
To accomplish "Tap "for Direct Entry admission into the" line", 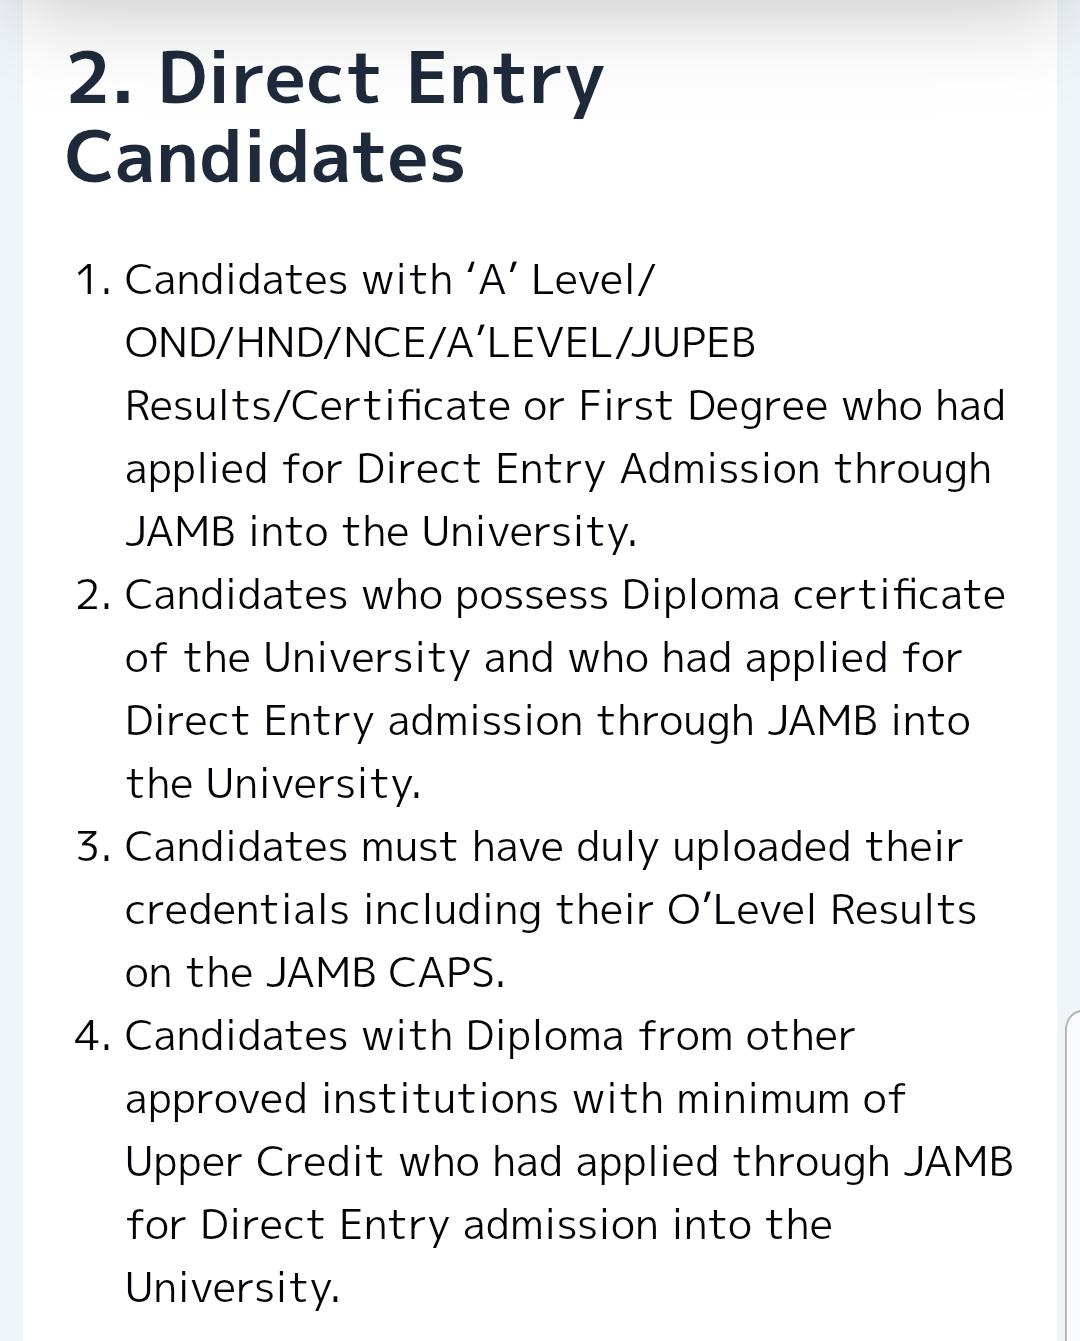I will tap(478, 1225).
